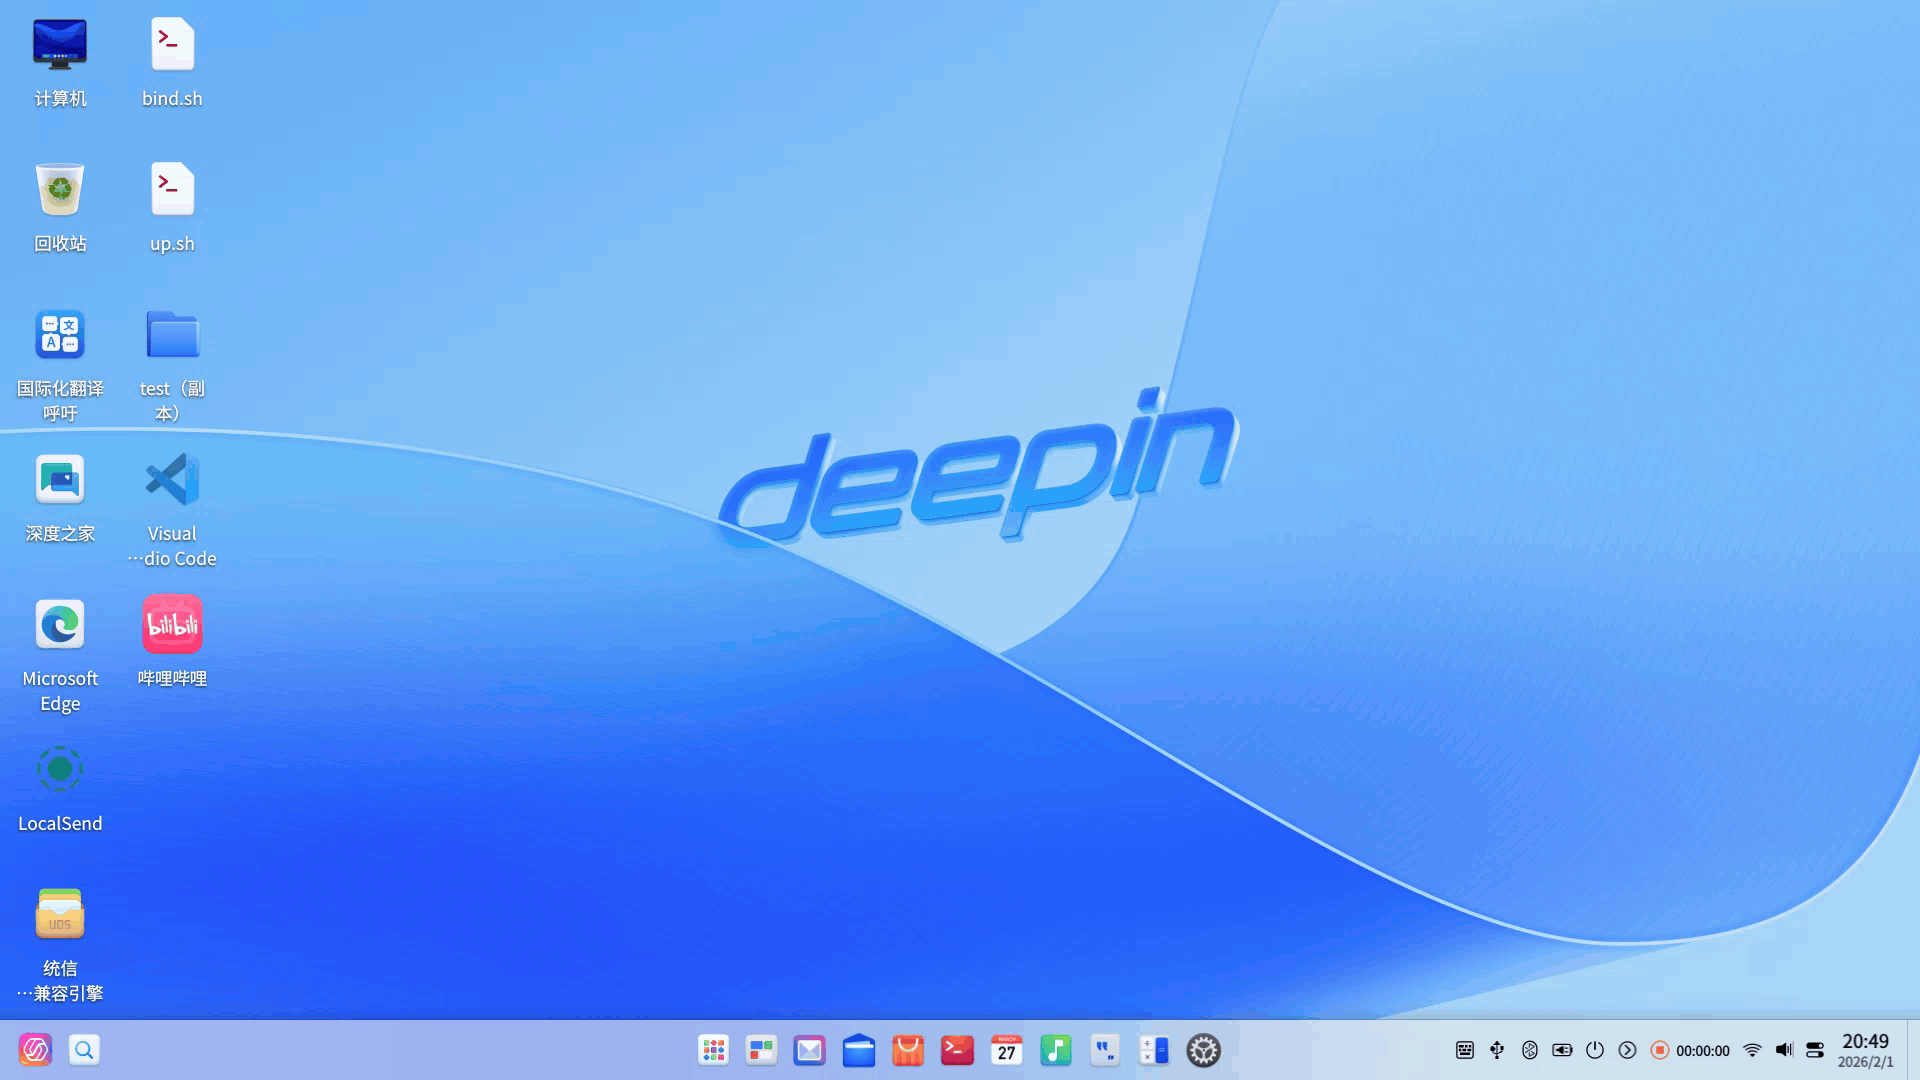
Task: Open Grand Search with the magnifier icon
Action: (84, 1050)
